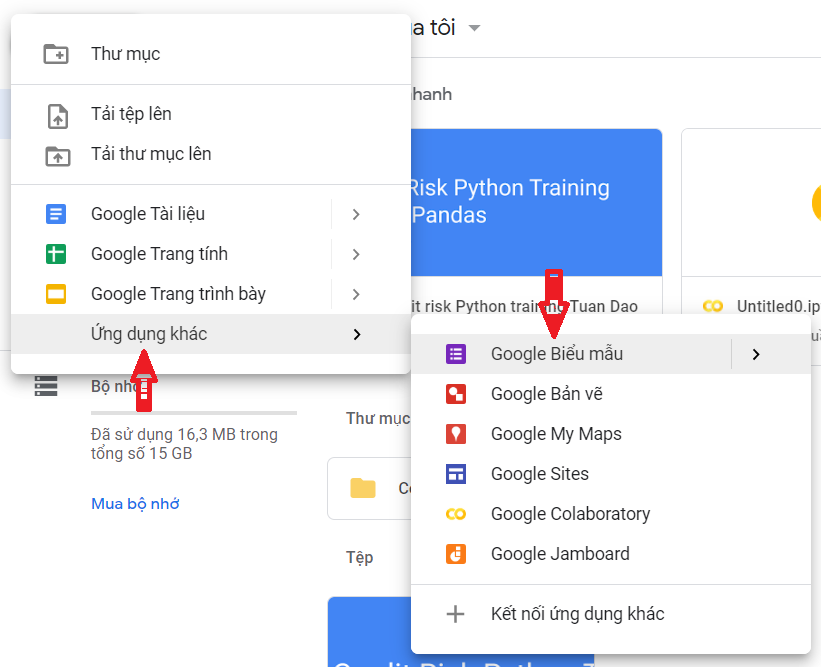Open Ứng dụng khác menu item
821x667 pixels.
coord(210,334)
